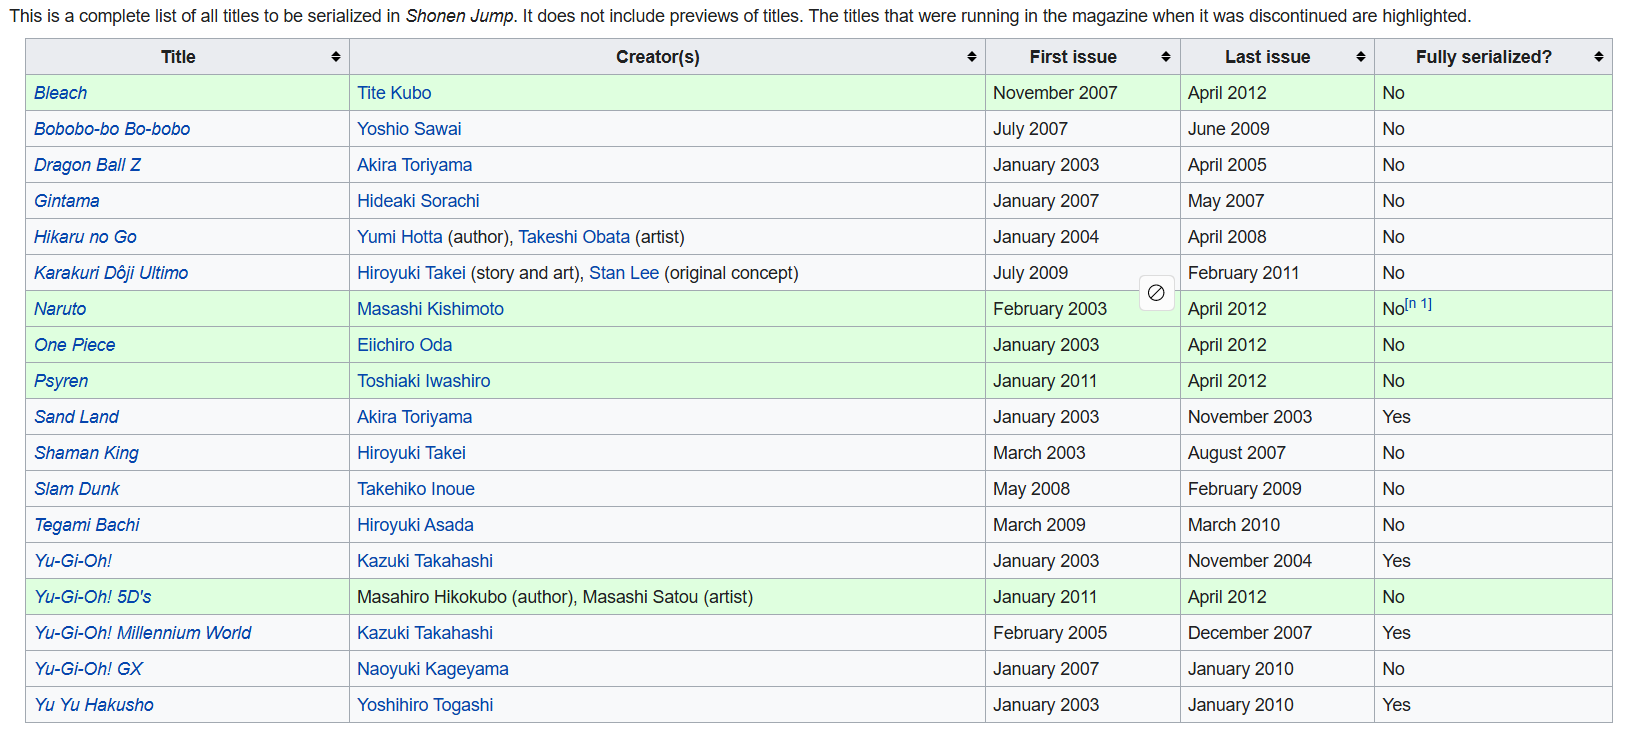The width and height of the screenshot is (1625, 744).
Task: Click the Masashi Kishimoto link
Action: pyautogui.click(x=430, y=309)
